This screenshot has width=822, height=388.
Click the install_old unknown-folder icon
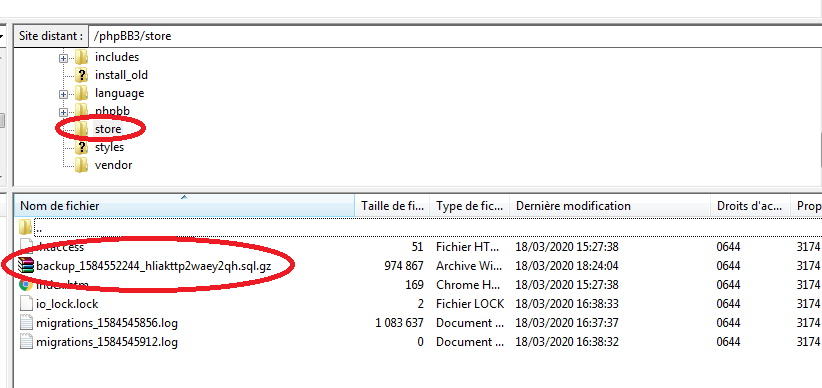(81, 75)
